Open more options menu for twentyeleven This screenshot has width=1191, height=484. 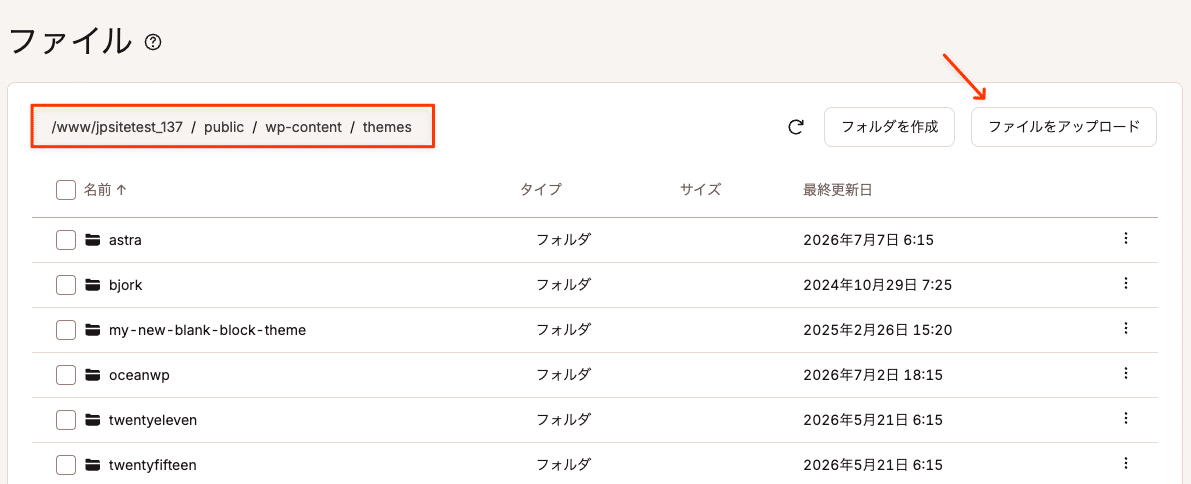(1126, 418)
